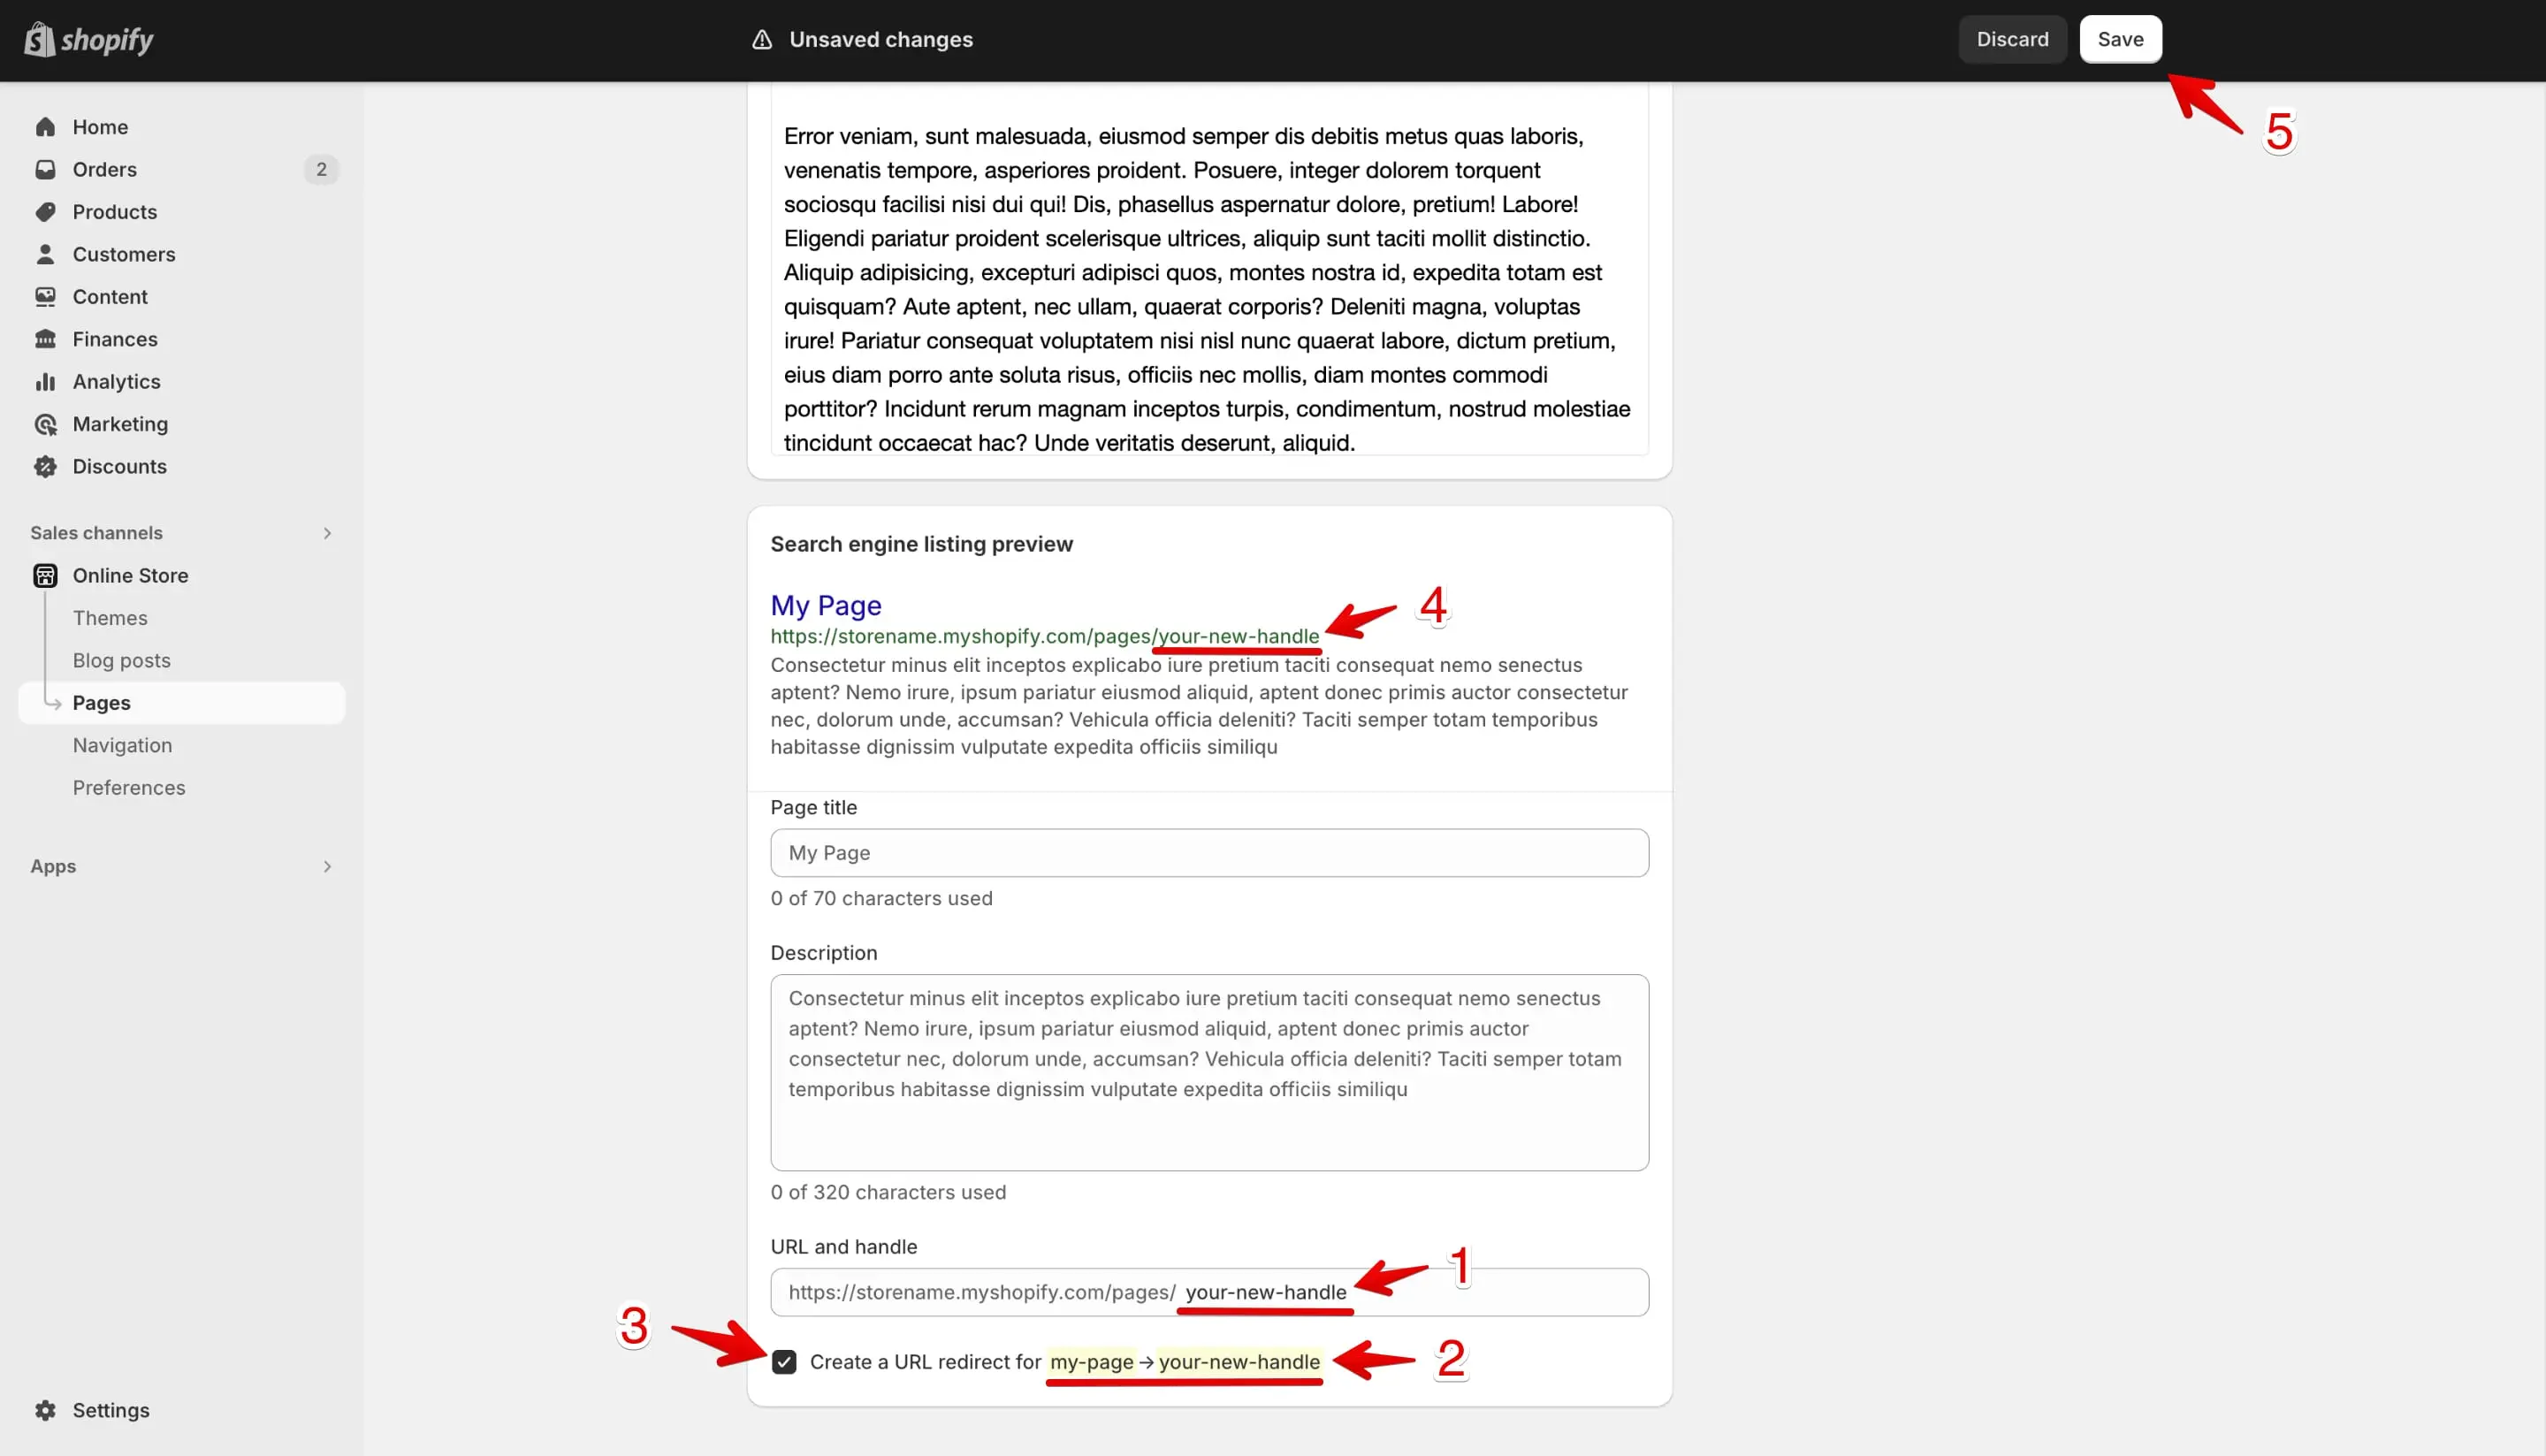2546x1456 pixels.
Task: Click '0 of 320 characters used' text
Action: click(888, 1192)
